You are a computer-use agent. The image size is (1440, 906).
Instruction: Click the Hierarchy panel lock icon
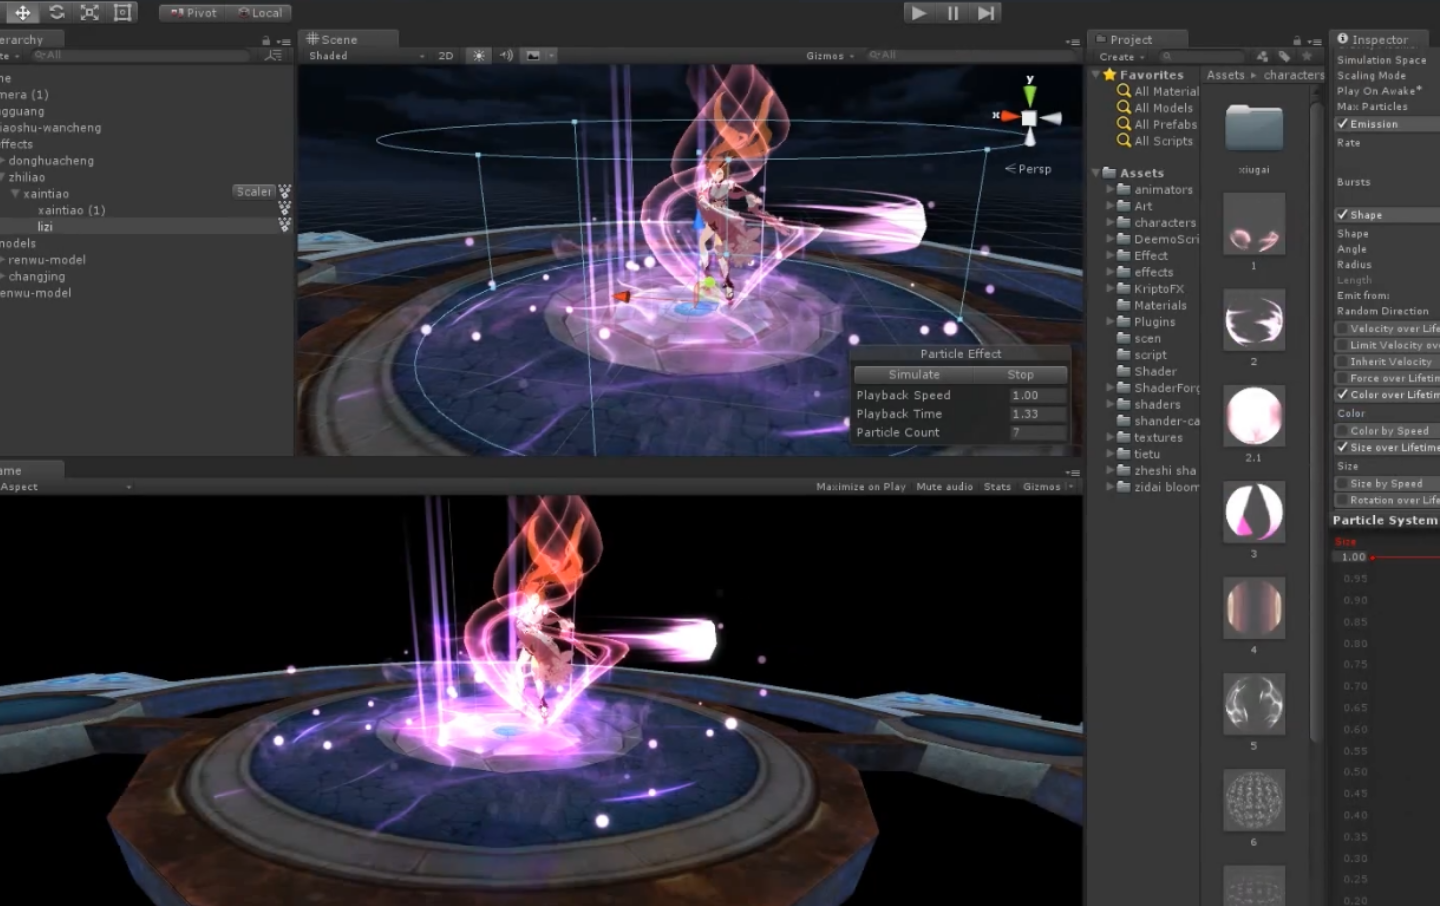point(266,41)
